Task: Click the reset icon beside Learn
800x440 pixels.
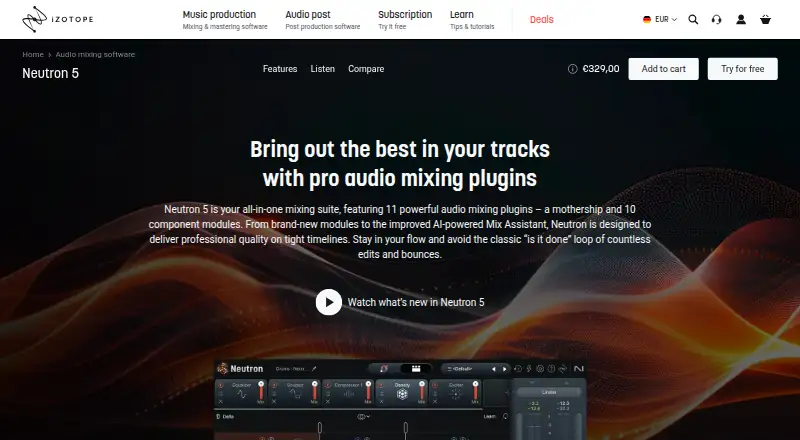Action: click(x=505, y=417)
